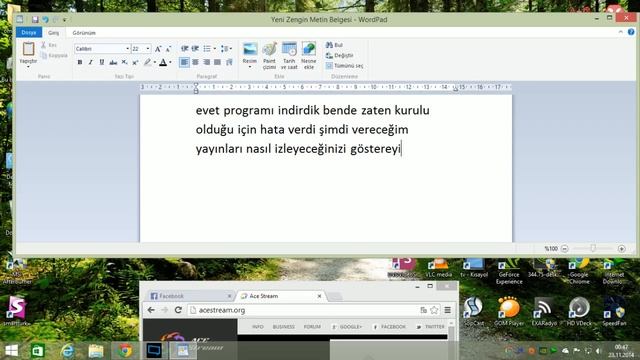
Task: Open FORUM link on Ace Stream page
Action: pos(312,327)
